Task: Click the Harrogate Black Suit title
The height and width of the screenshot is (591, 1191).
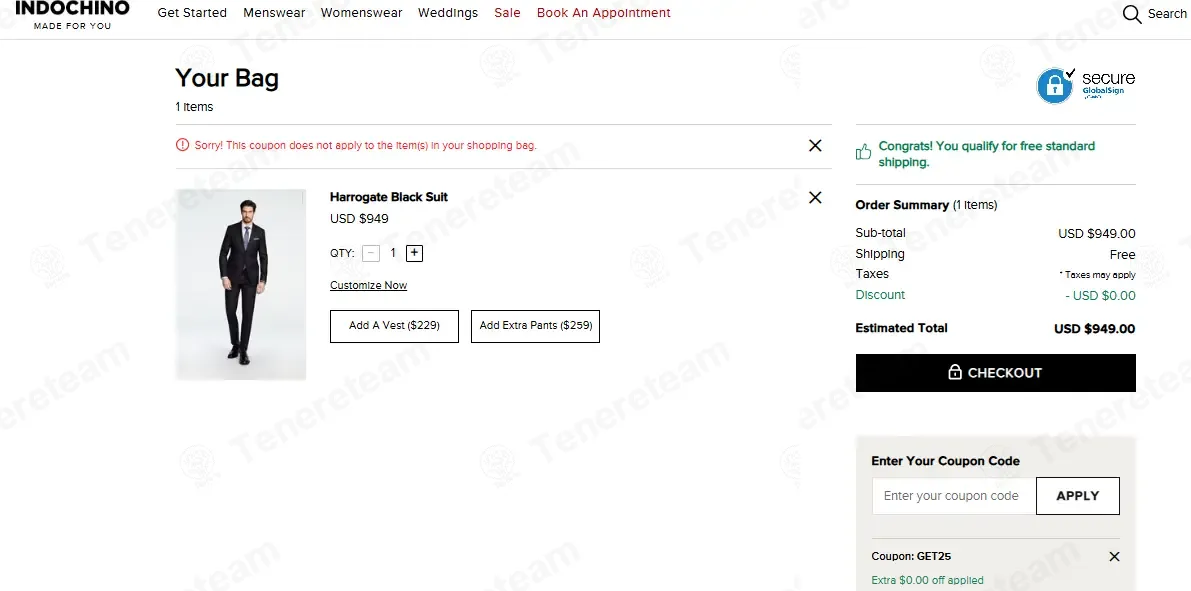Action: (x=389, y=197)
